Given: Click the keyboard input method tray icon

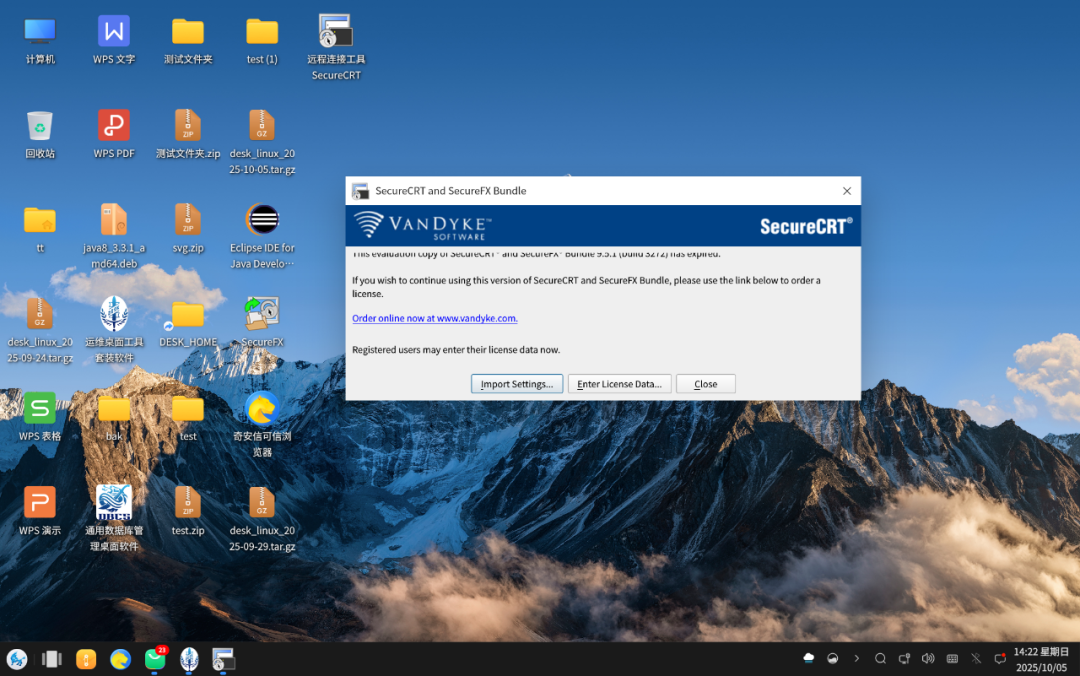Looking at the screenshot, I should pyautogui.click(x=952, y=659).
